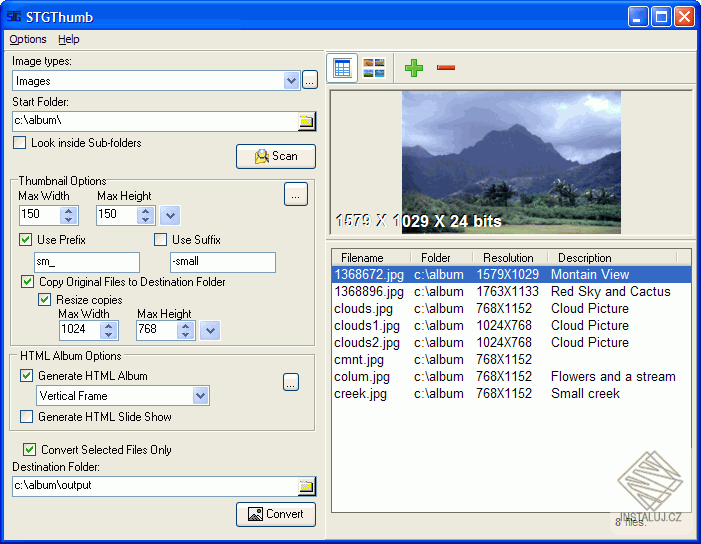Increase thumbnail Max Width spinner value
The height and width of the screenshot is (544, 701).
click(69, 210)
